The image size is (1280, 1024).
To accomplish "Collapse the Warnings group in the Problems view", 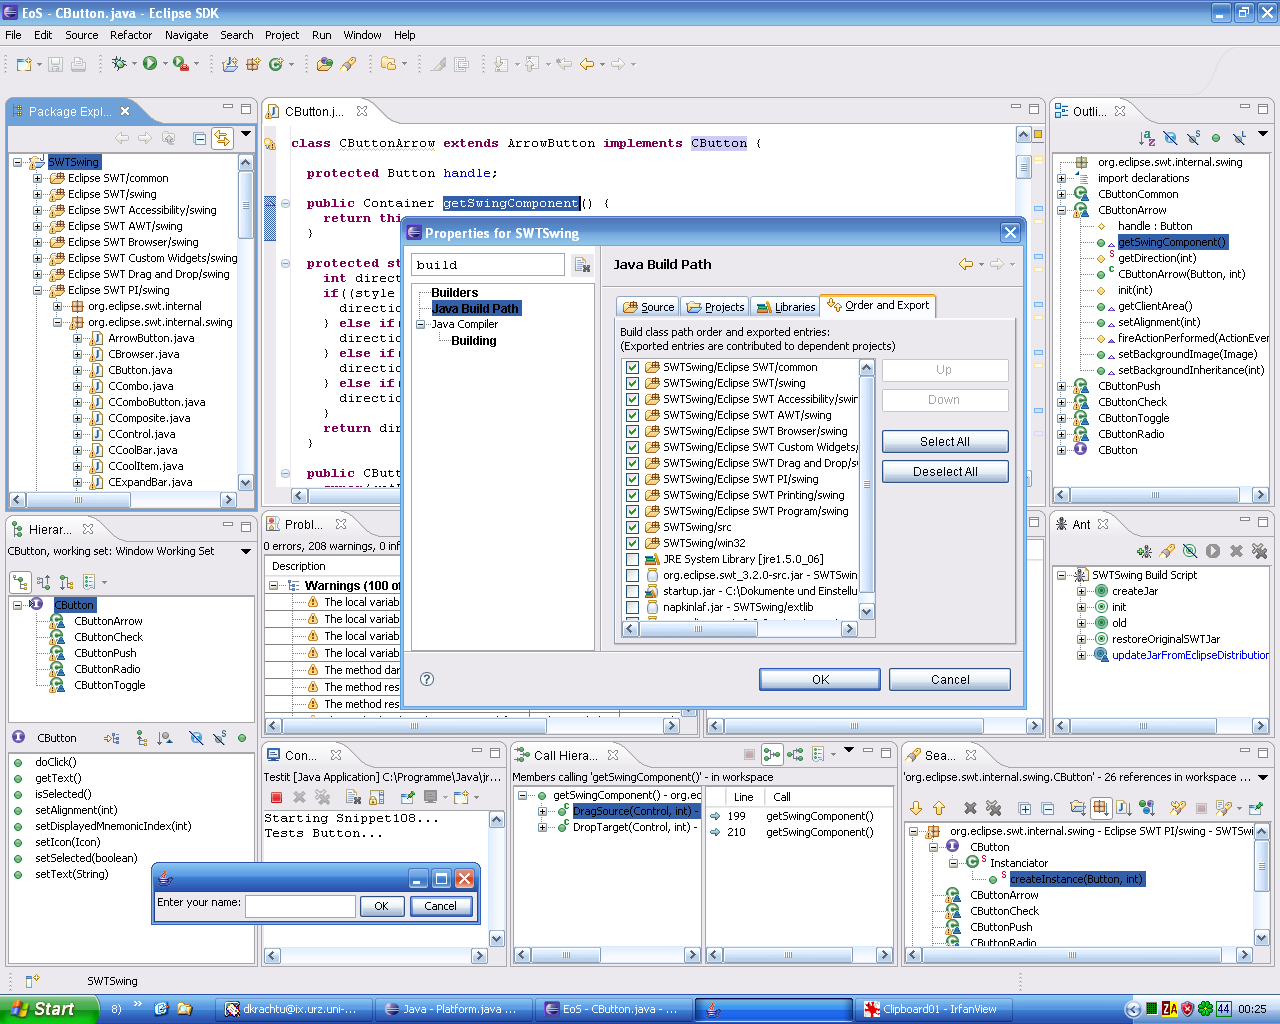I will coord(273,586).
